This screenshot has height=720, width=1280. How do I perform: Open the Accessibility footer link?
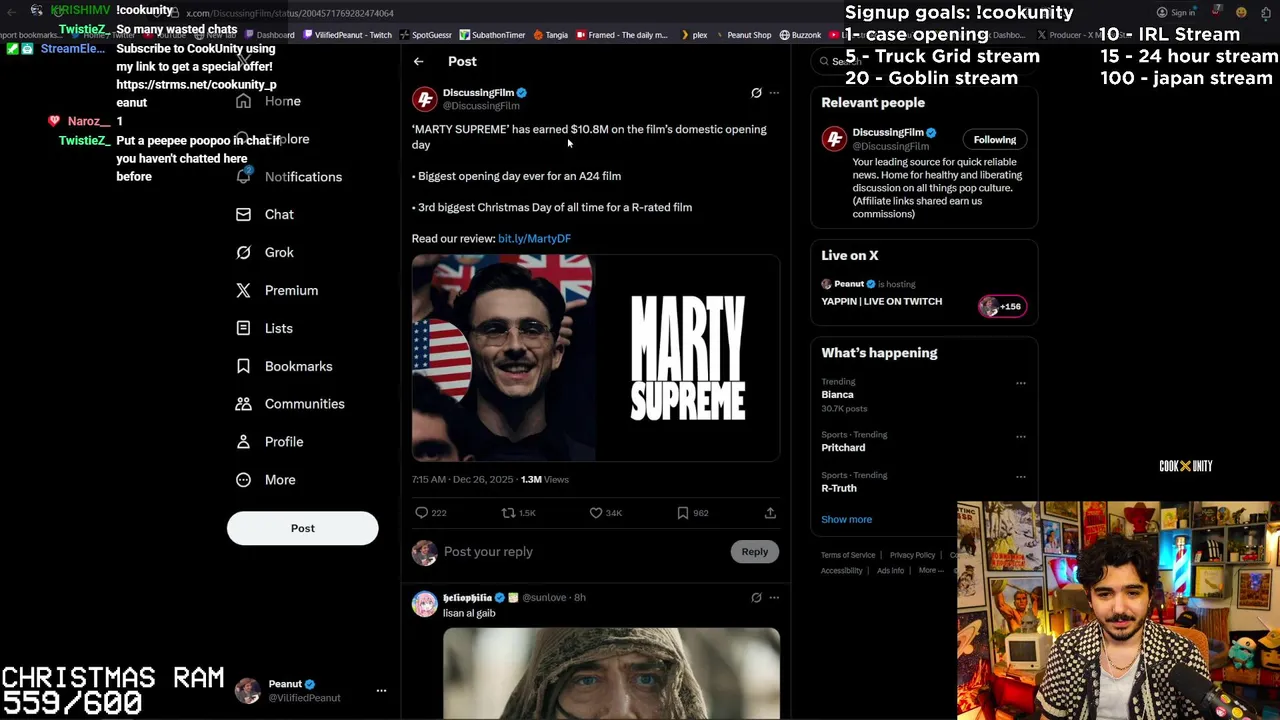[841, 571]
